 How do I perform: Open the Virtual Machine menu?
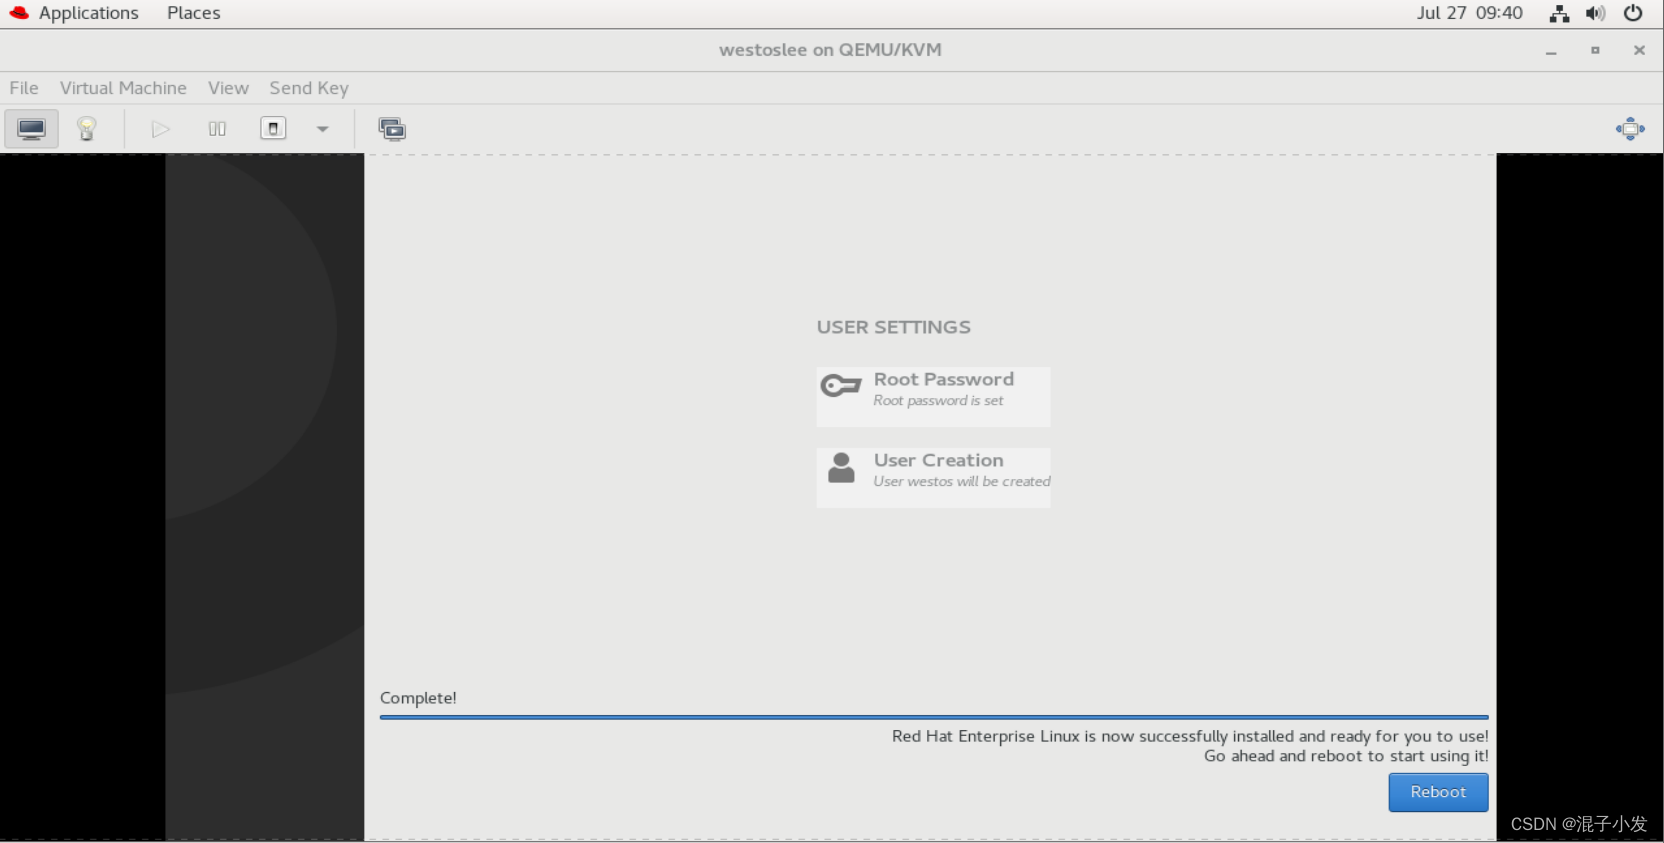point(123,88)
